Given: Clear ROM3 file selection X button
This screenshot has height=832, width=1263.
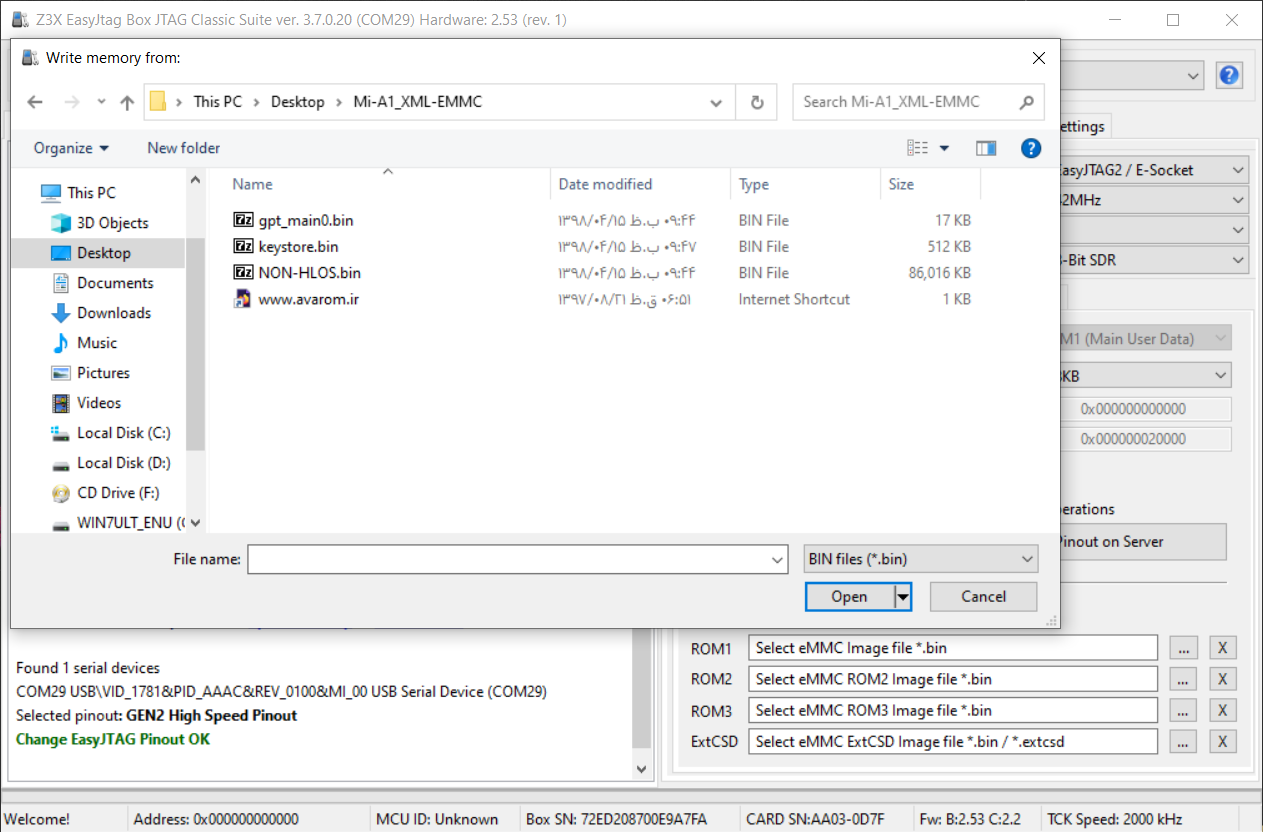Looking at the screenshot, I should [1223, 710].
